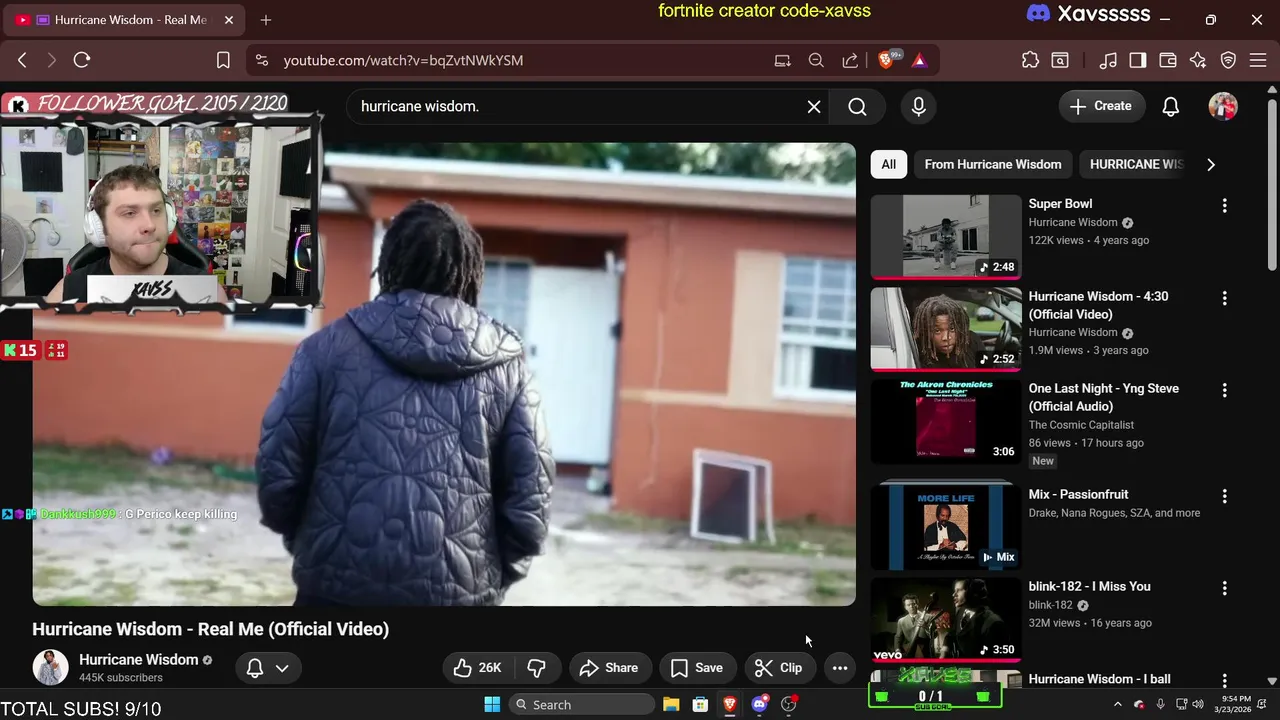This screenshot has height=720, width=1280.
Task: Click the share page icon in address bar
Action: coord(850,60)
